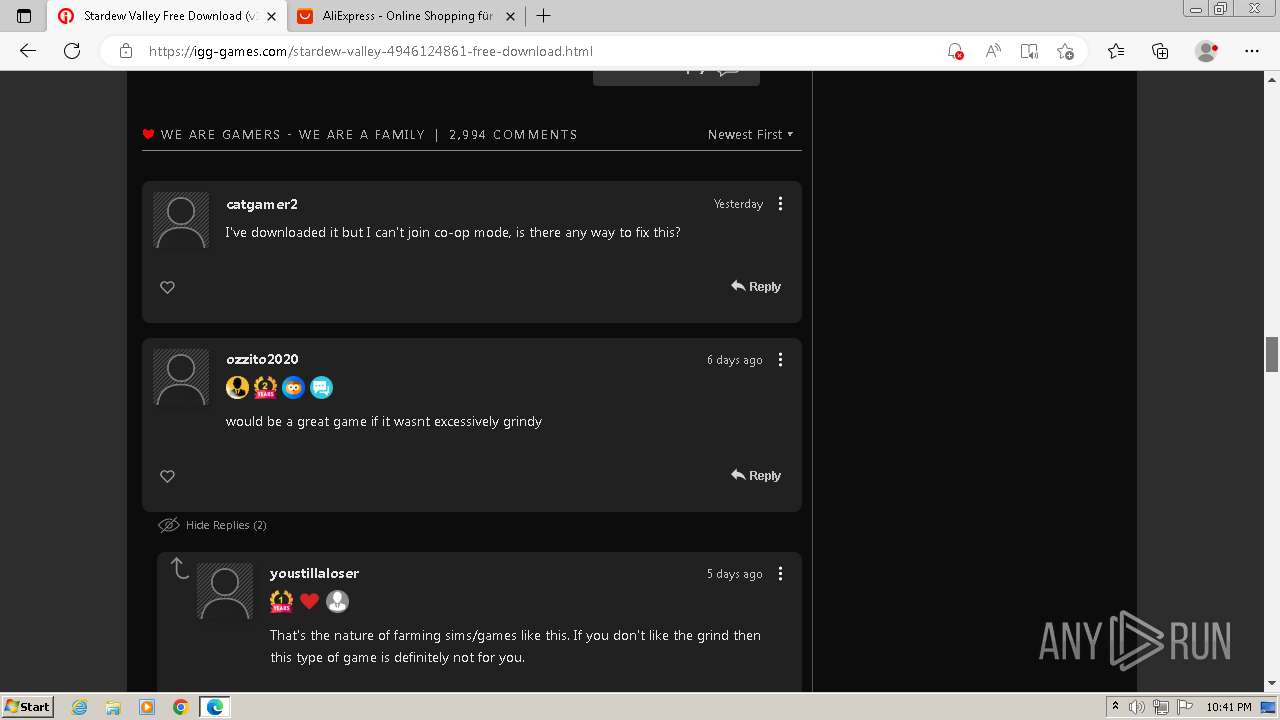The width and height of the screenshot is (1280, 720).
Task: Enter Immersive Reader view
Action: [x=1029, y=51]
